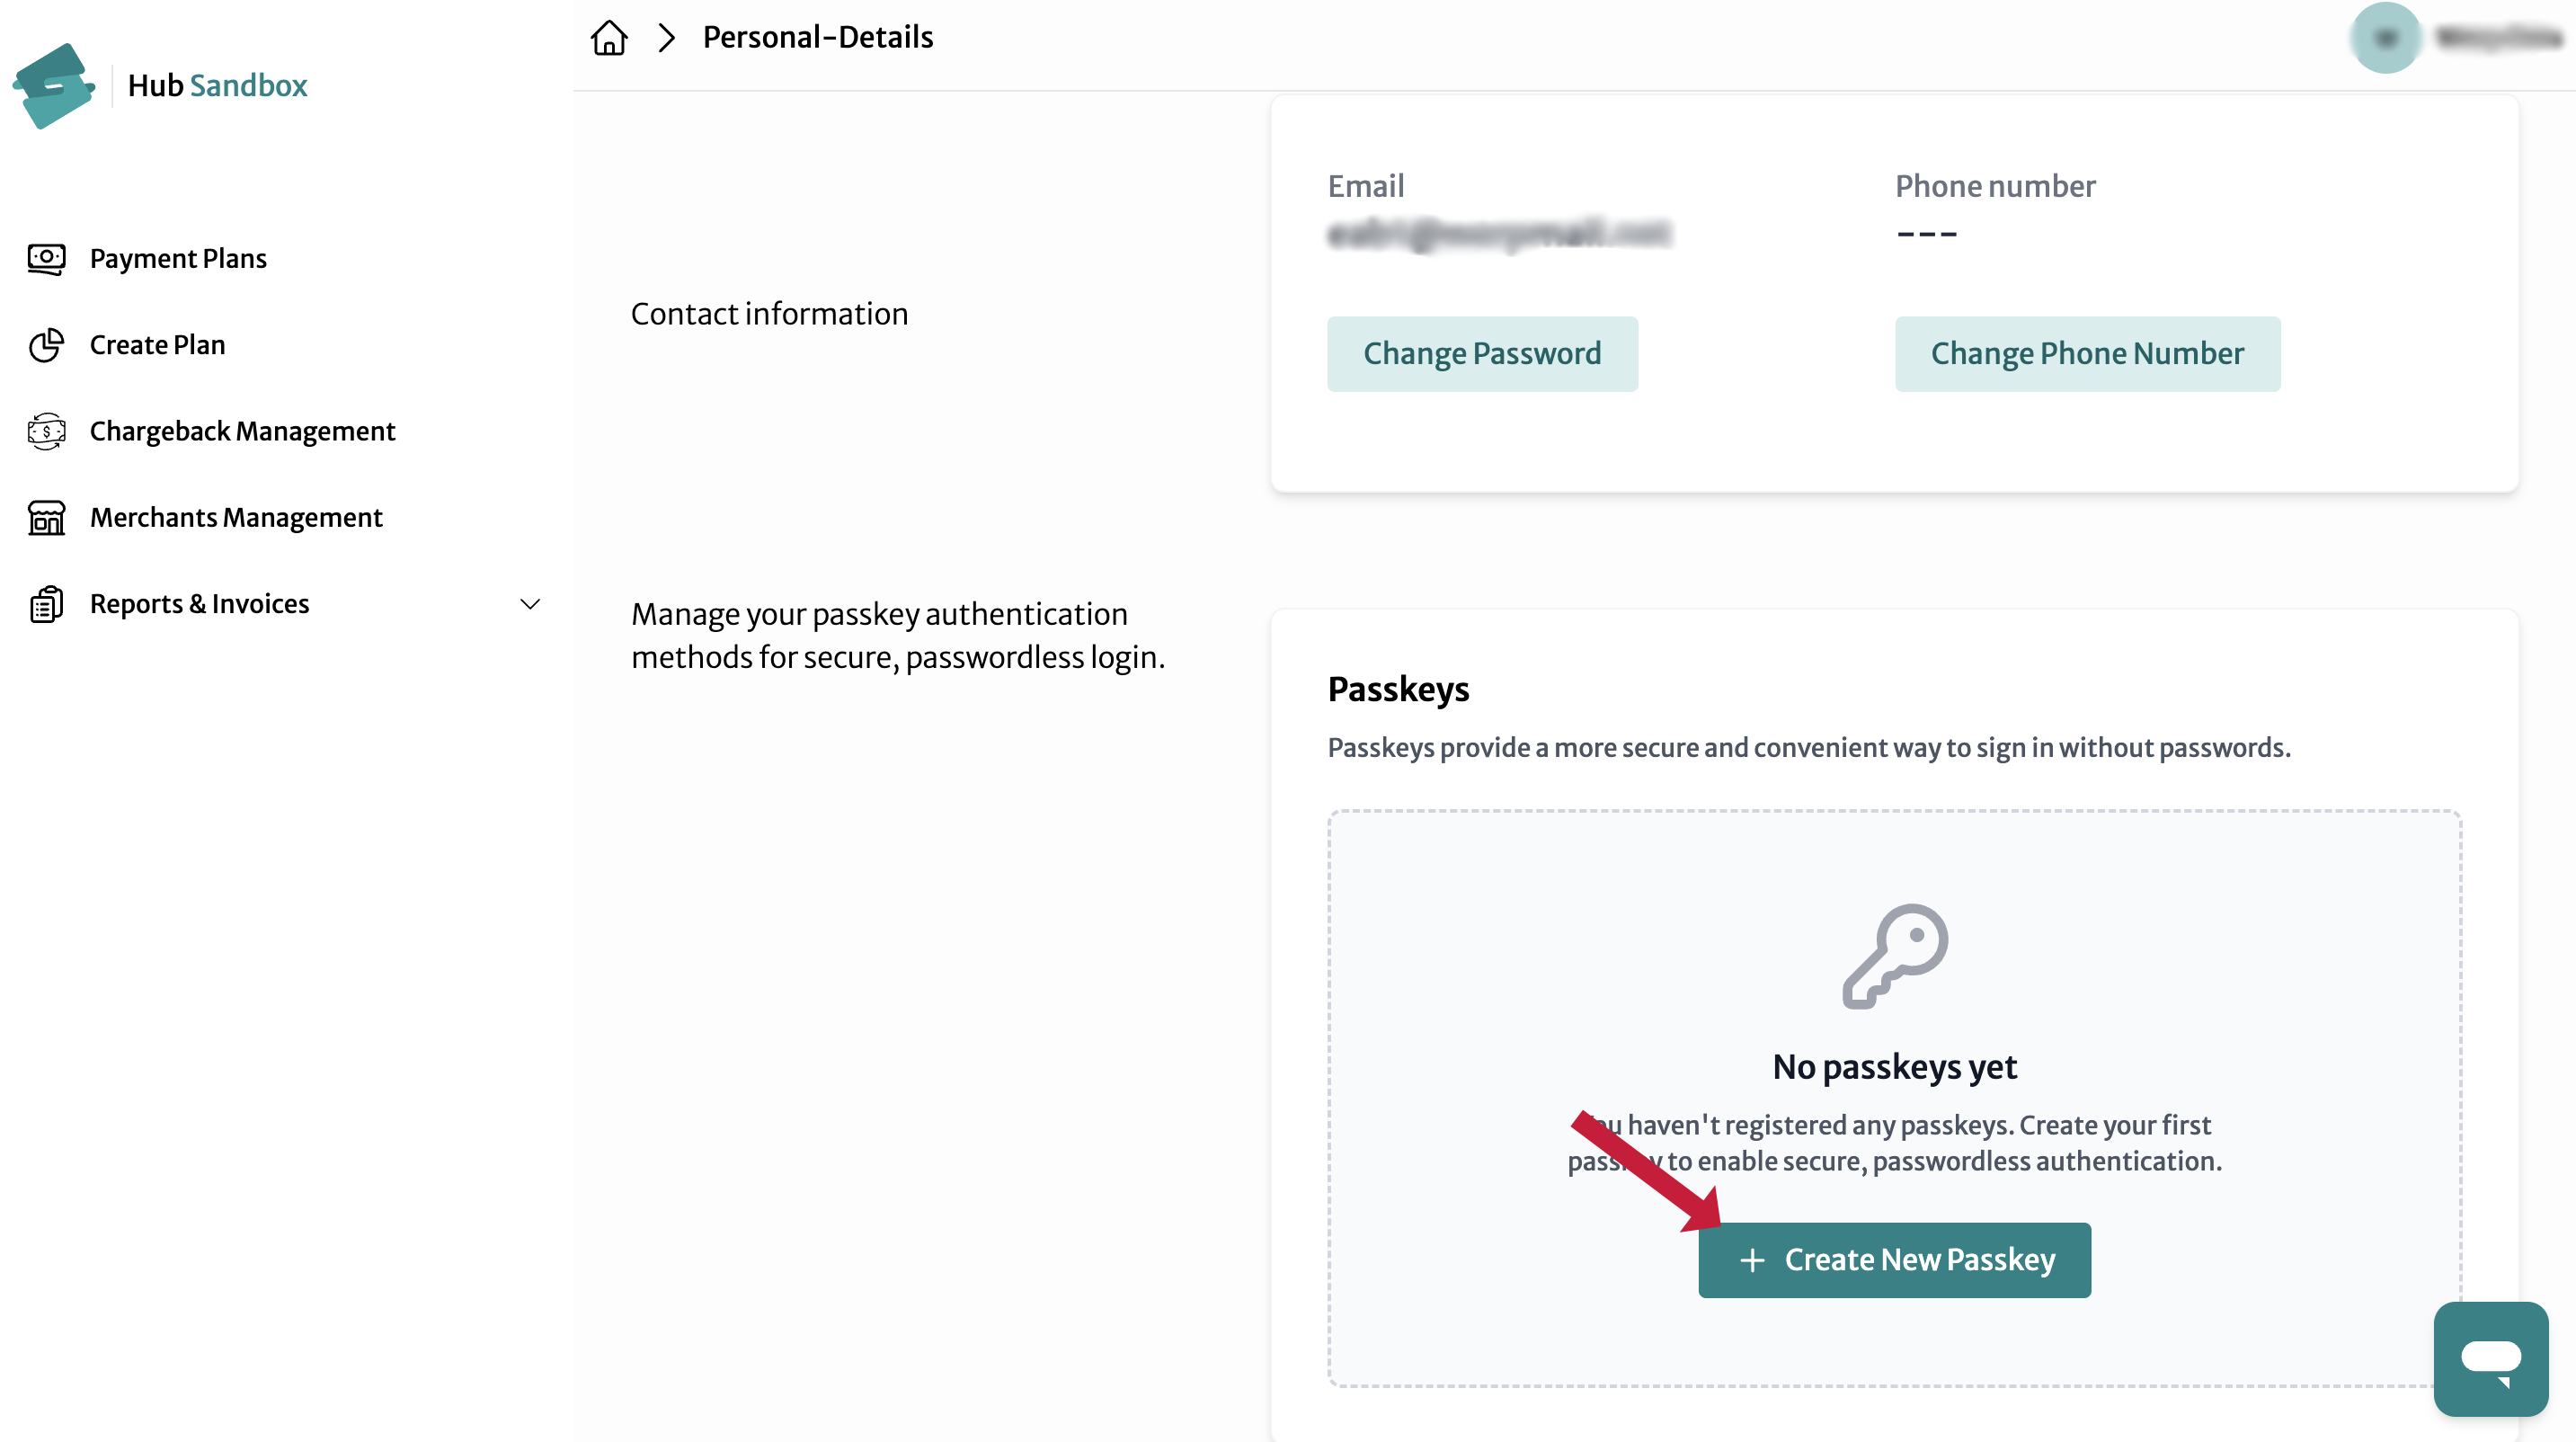Screen dimensions: 2576x1442
Task: Click the Change Password button
Action: point(1482,352)
